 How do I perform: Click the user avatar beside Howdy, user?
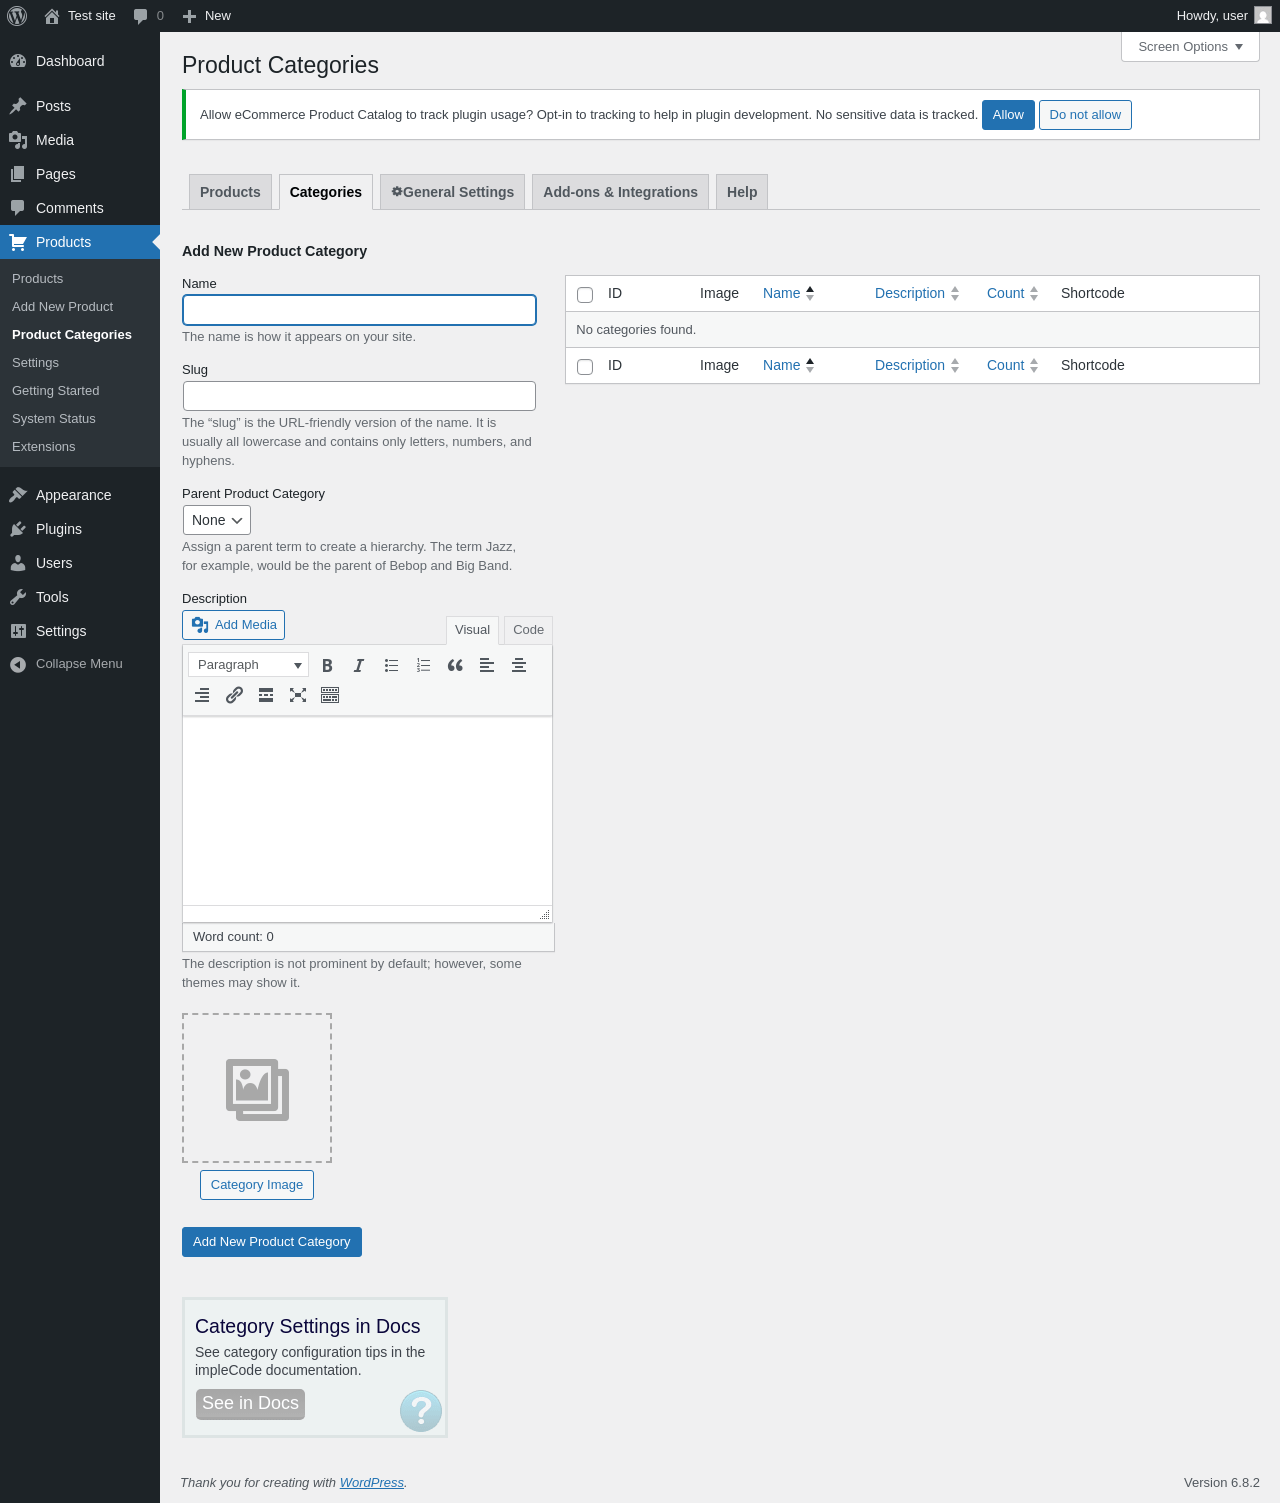(x=1263, y=16)
